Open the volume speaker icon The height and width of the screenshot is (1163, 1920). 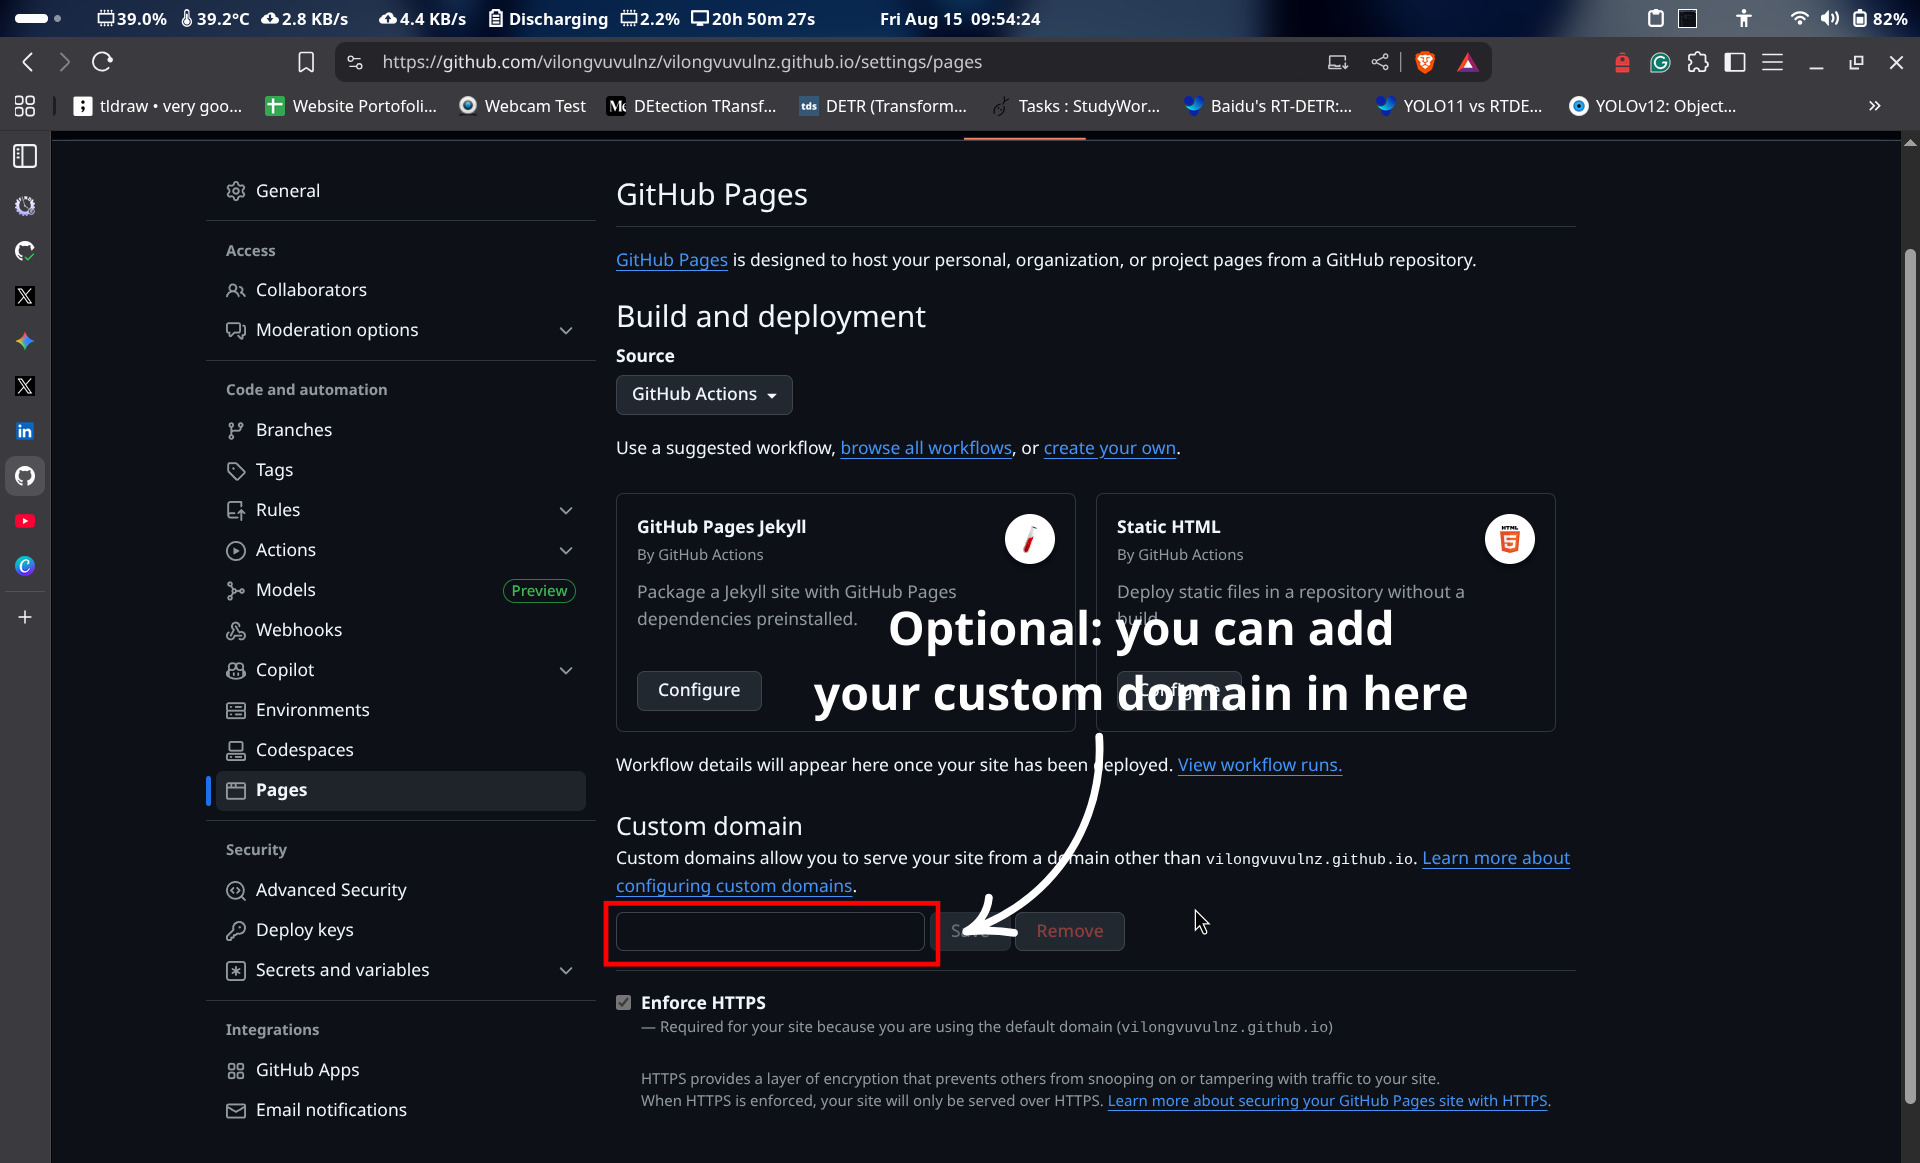click(1829, 18)
